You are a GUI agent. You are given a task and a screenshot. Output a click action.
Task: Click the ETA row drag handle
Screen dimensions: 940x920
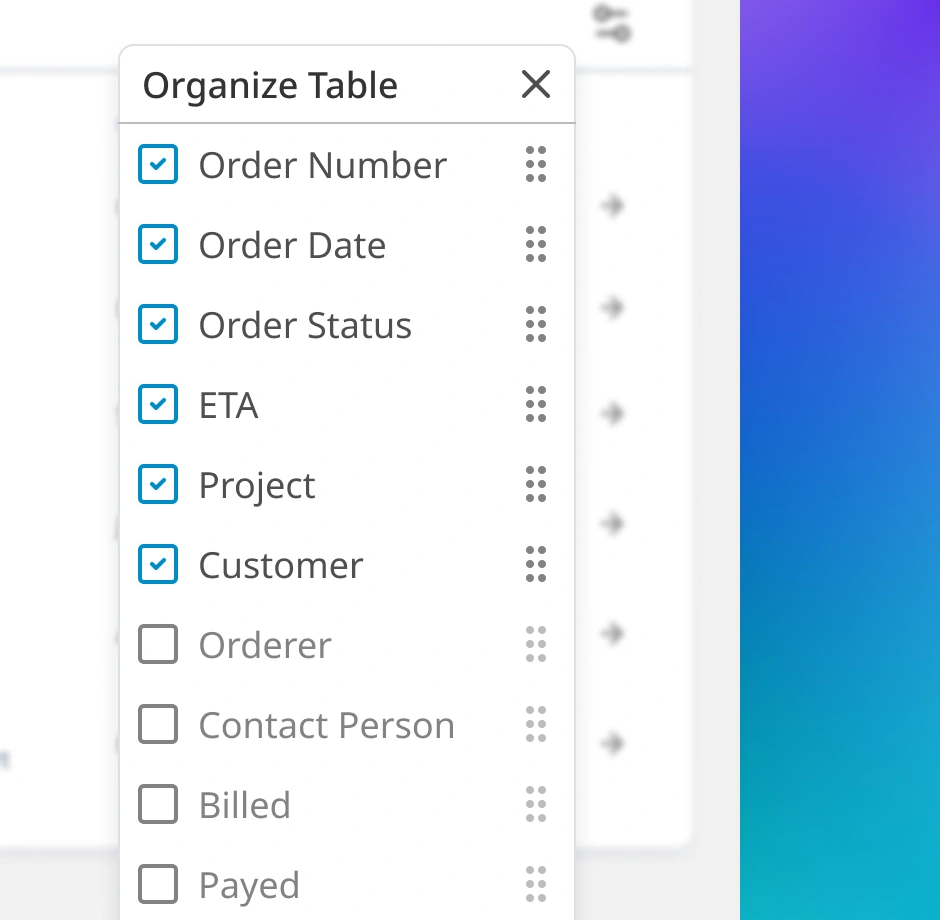pyautogui.click(x=536, y=404)
